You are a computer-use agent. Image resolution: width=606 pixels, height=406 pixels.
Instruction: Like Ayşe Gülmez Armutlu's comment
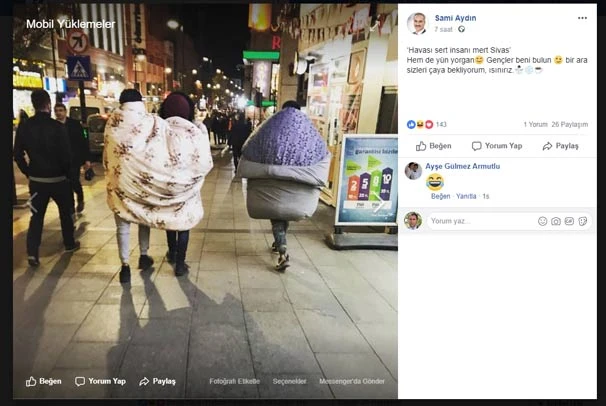(x=441, y=196)
